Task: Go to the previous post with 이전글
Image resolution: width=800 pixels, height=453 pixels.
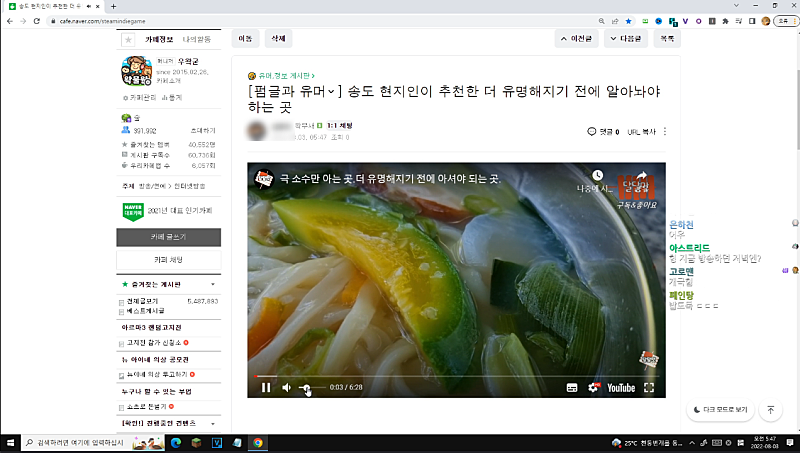Action: 576,39
